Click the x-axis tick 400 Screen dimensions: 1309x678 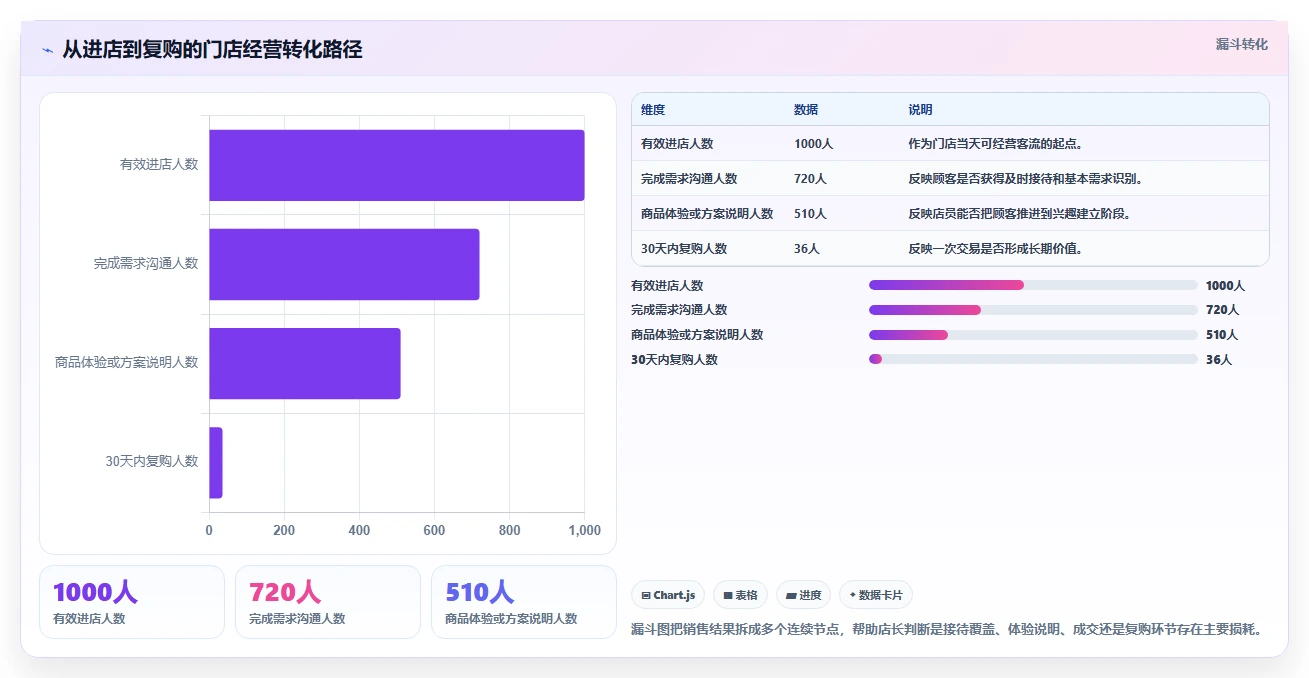359,530
